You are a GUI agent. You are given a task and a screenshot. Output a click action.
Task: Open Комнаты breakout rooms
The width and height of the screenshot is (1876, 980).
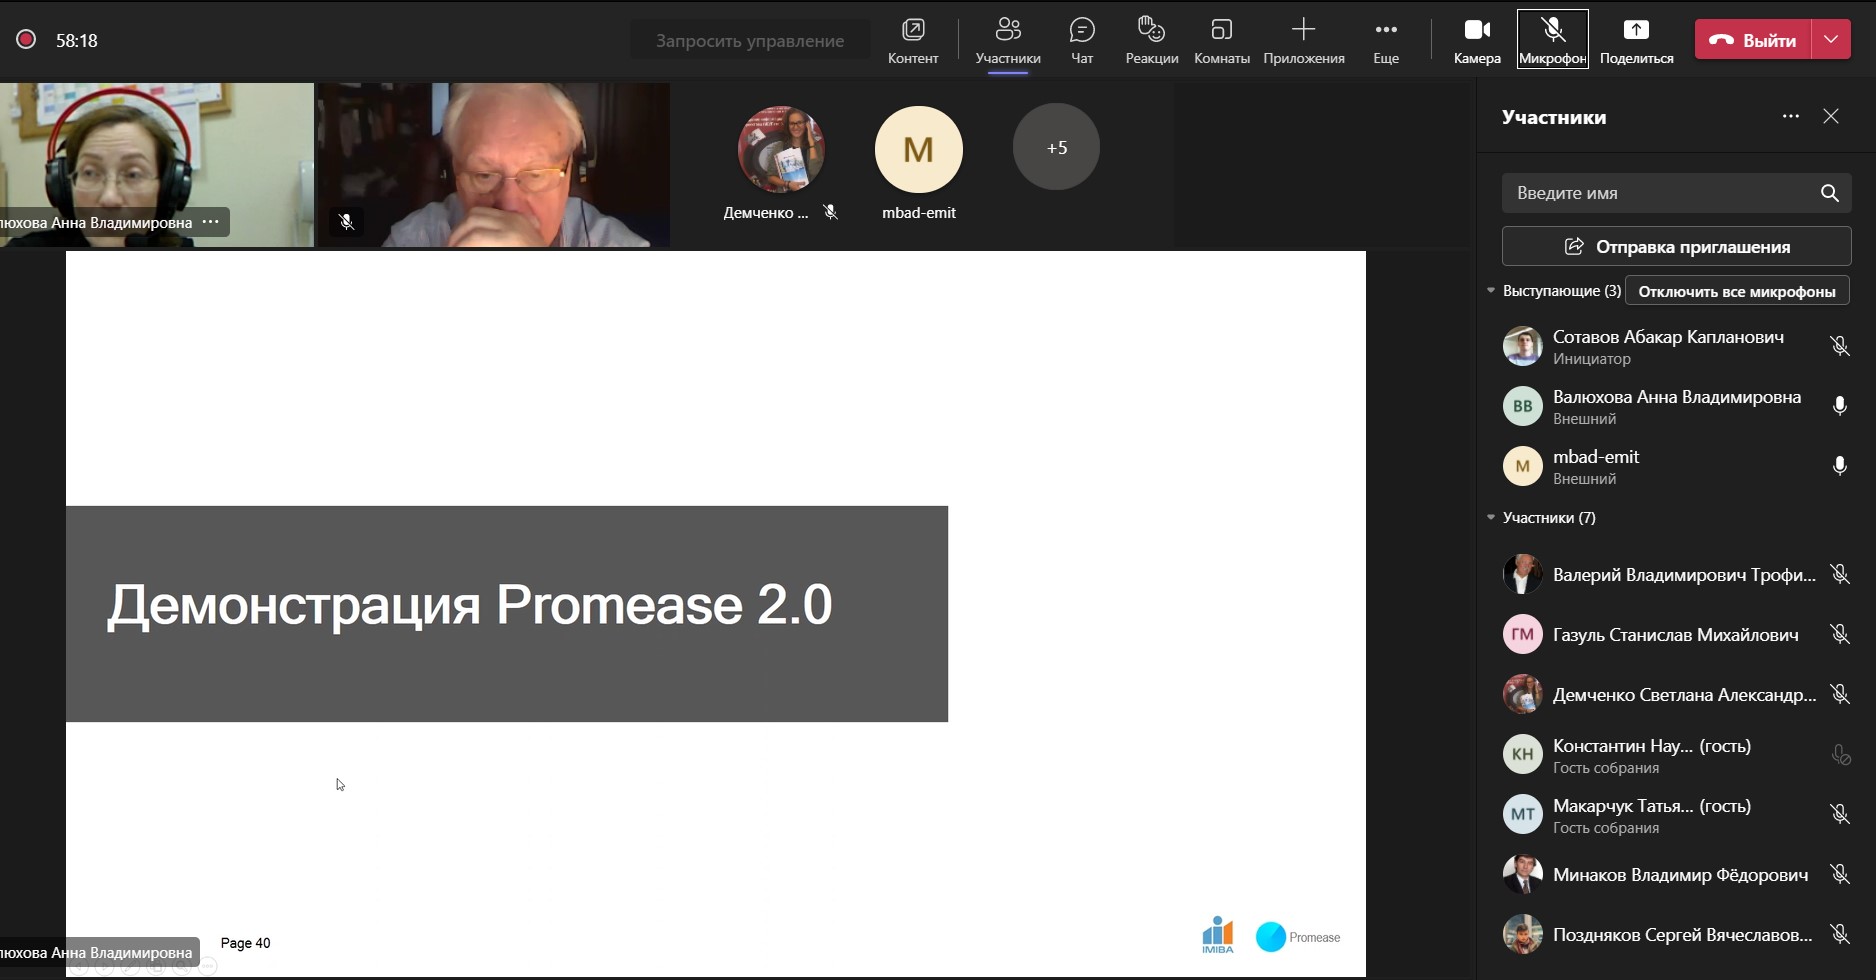pyautogui.click(x=1222, y=40)
